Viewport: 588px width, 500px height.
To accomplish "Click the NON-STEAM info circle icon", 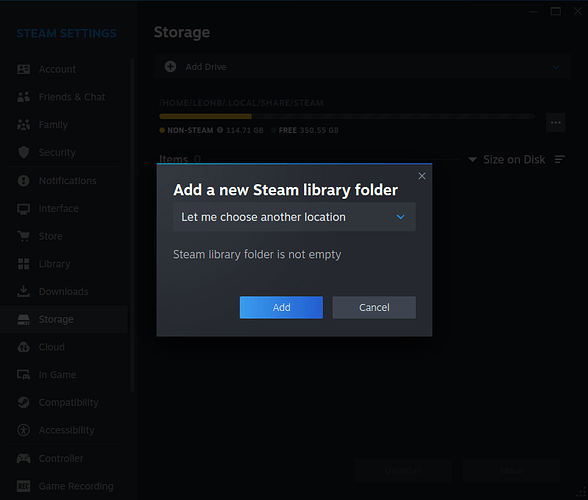I will (220, 130).
